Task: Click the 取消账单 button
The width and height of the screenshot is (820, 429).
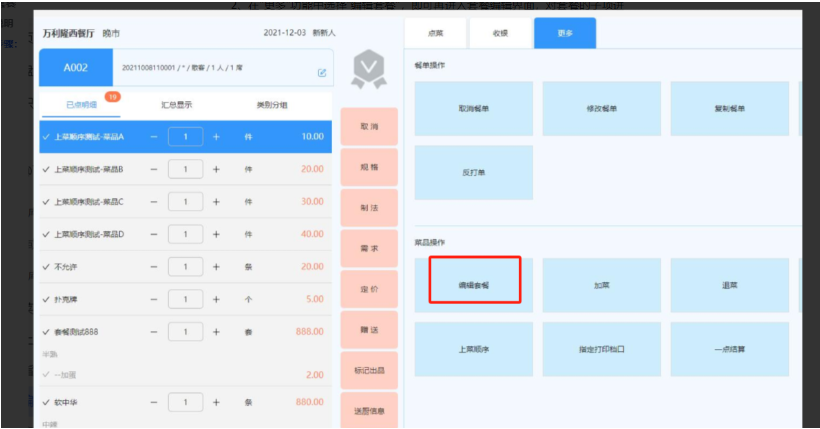Action: pyautogui.click(x=474, y=108)
